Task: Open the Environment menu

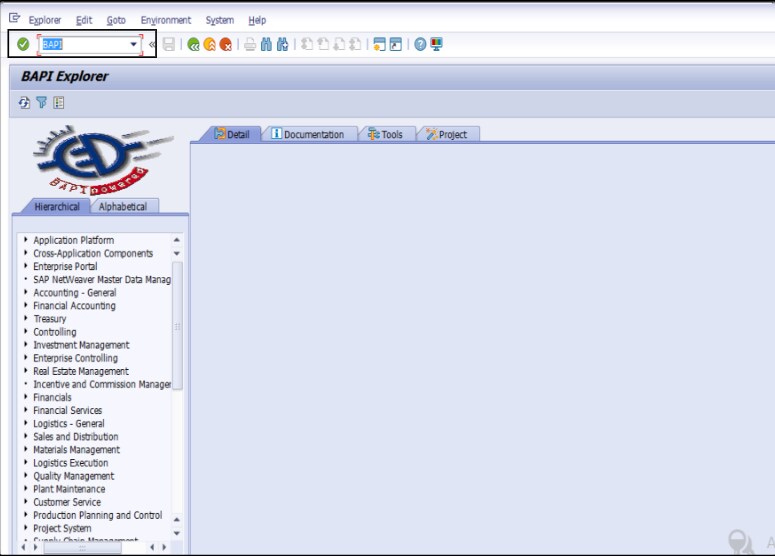Action: pos(166,20)
